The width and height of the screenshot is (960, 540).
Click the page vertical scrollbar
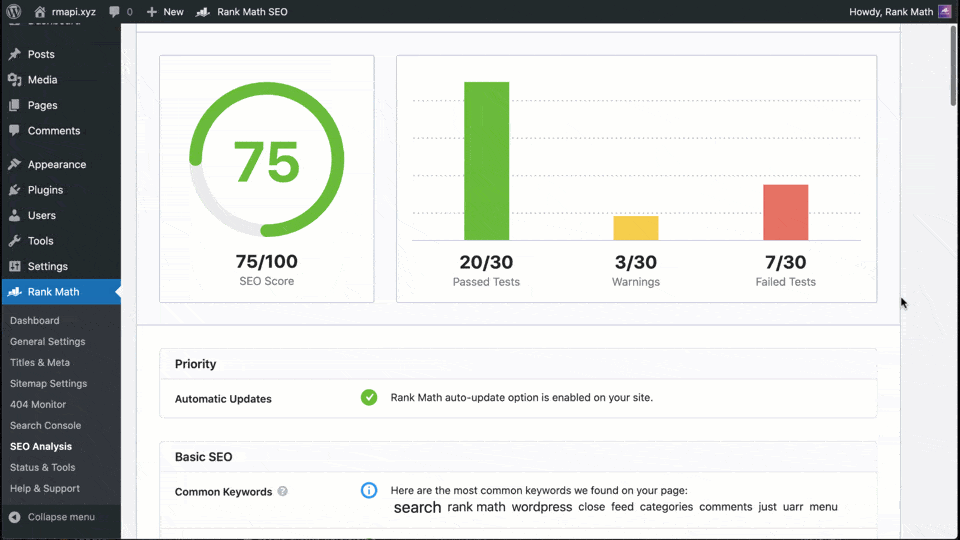pyautogui.click(x=954, y=66)
